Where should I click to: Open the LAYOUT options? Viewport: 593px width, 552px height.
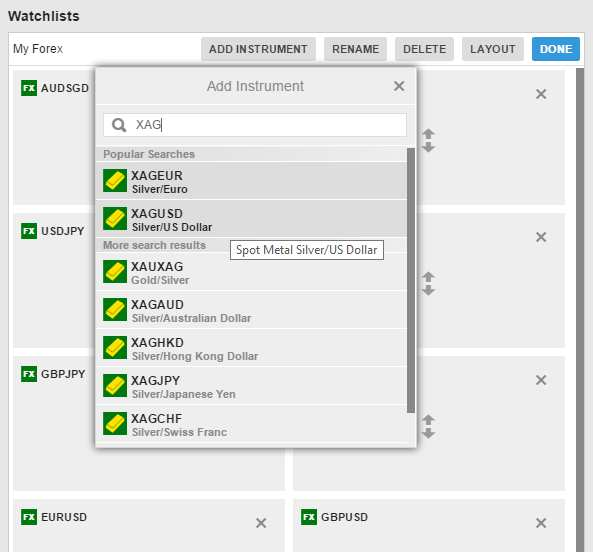[492, 49]
